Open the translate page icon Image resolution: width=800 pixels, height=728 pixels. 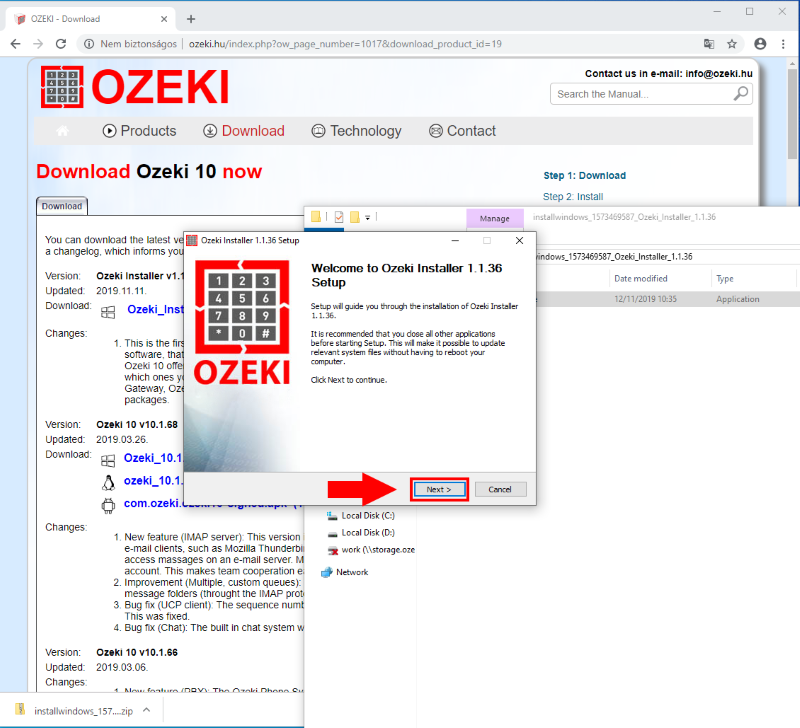click(x=709, y=44)
